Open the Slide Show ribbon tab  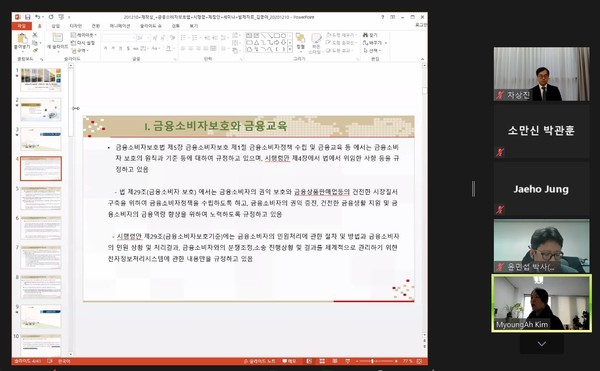(150, 26)
